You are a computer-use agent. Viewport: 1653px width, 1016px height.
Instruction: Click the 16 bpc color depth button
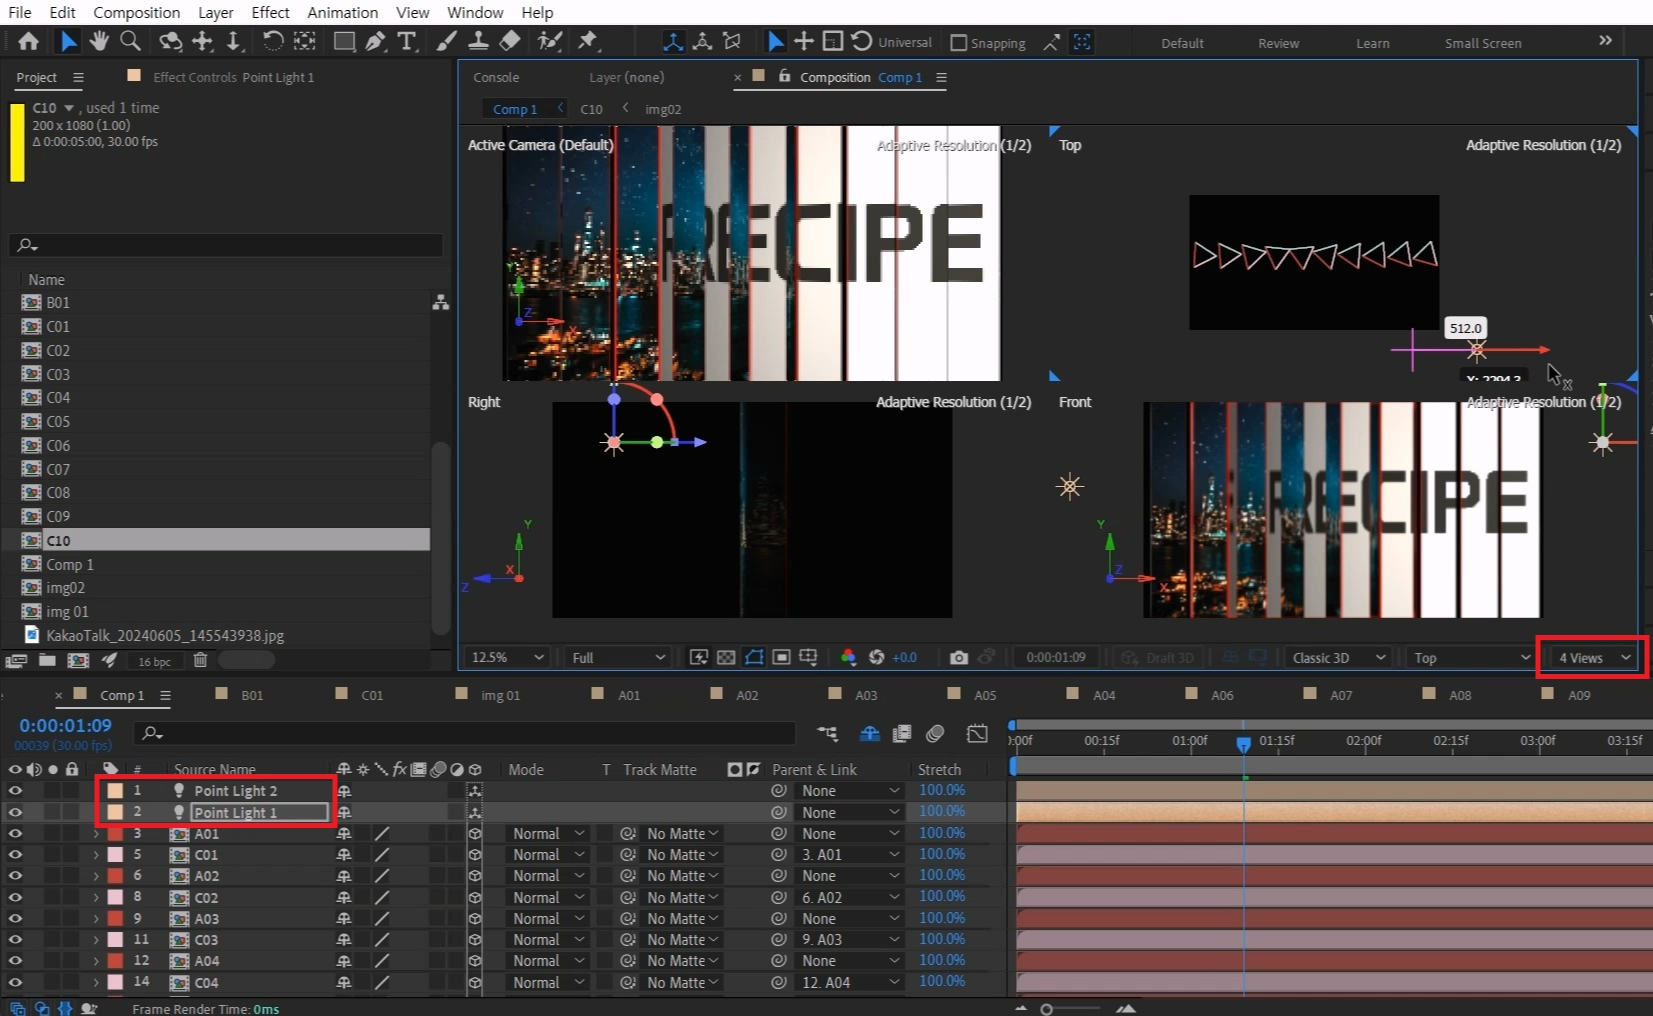click(x=154, y=661)
